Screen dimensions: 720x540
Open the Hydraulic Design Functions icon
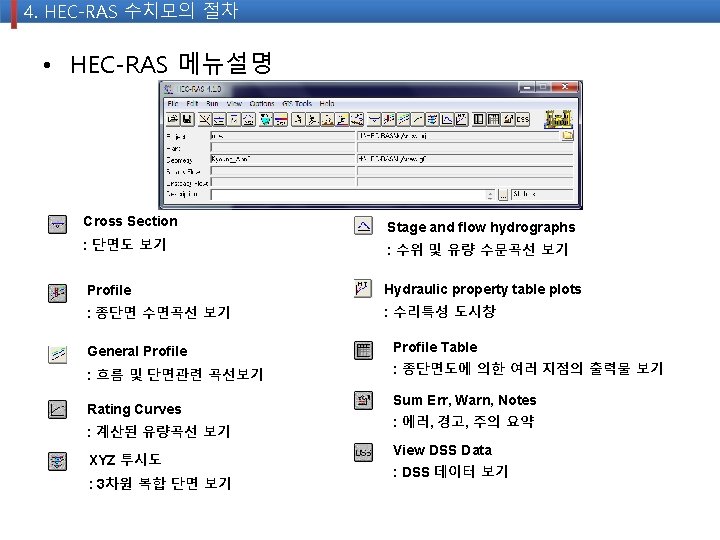pyautogui.click(x=357, y=120)
